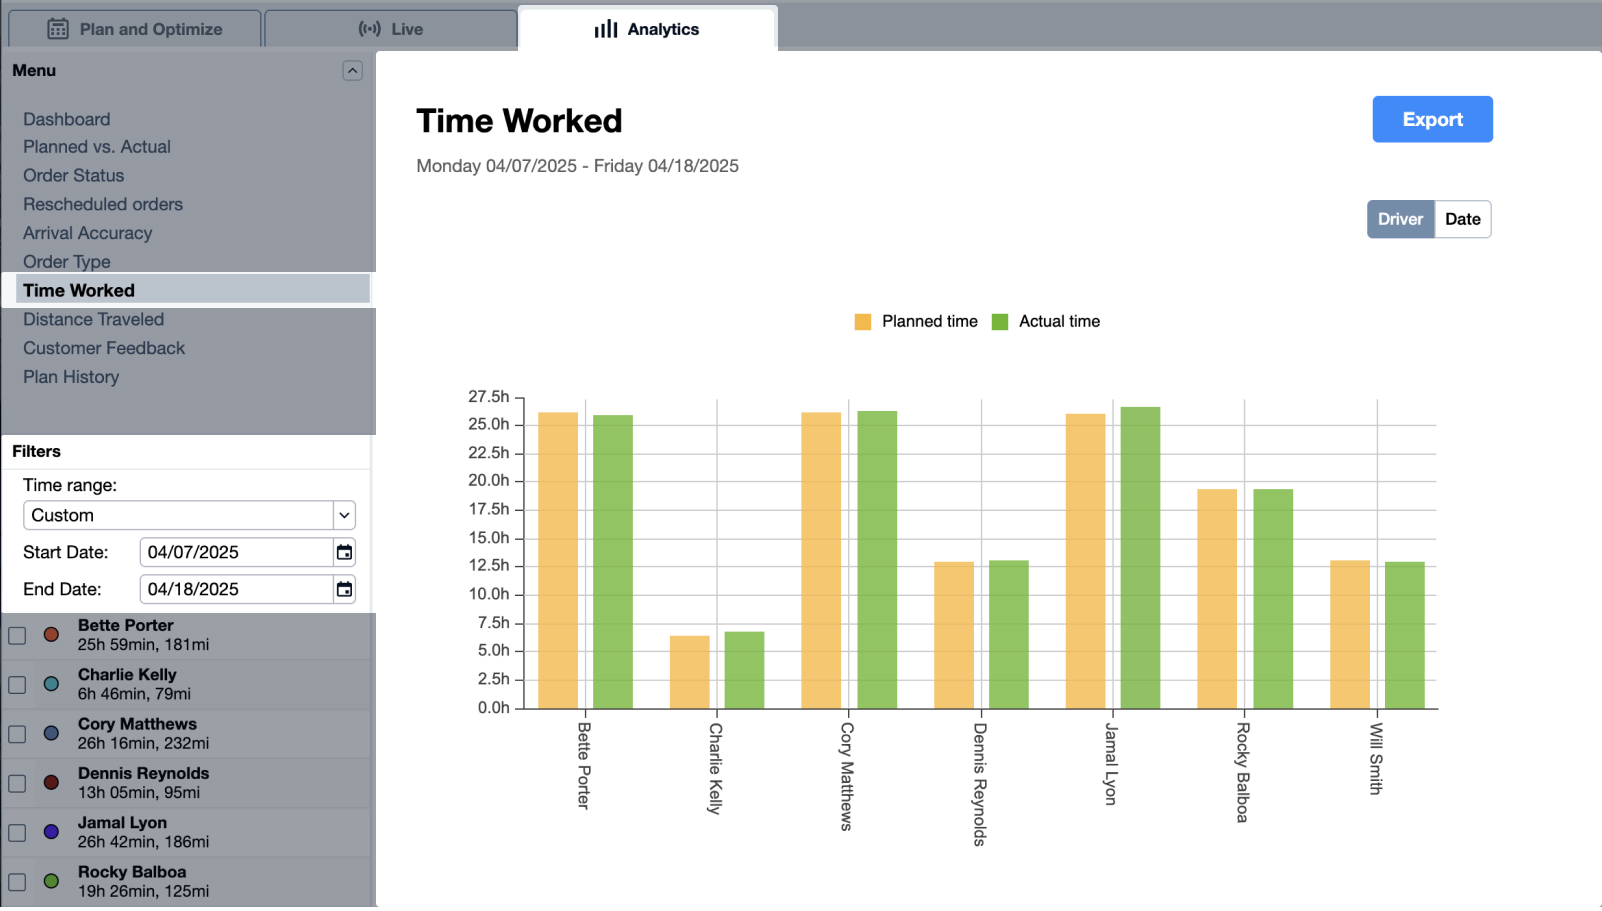The image size is (1602, 911).
Task: Click the calendar icon on Plan and Optimize tab
Action: click(58, 28)
